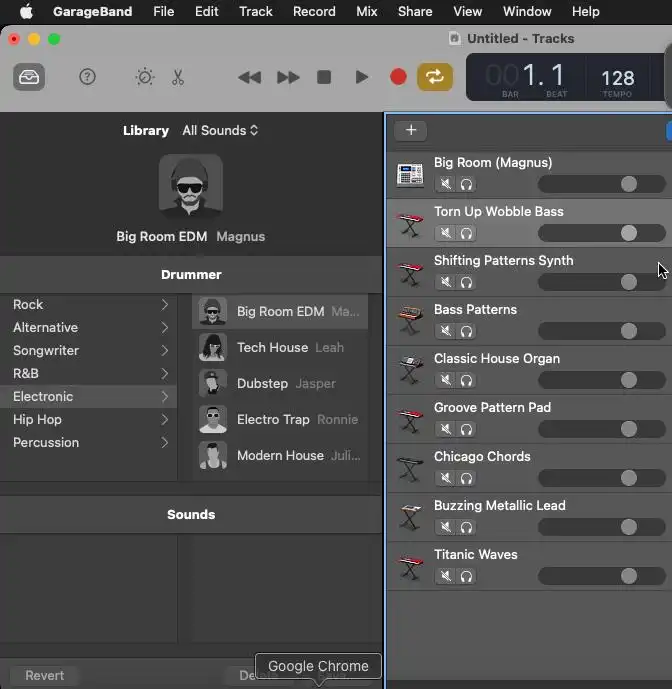Open the GarageBand application menu
The width and height of the screenshot is (672, 689).
(92, 11)
